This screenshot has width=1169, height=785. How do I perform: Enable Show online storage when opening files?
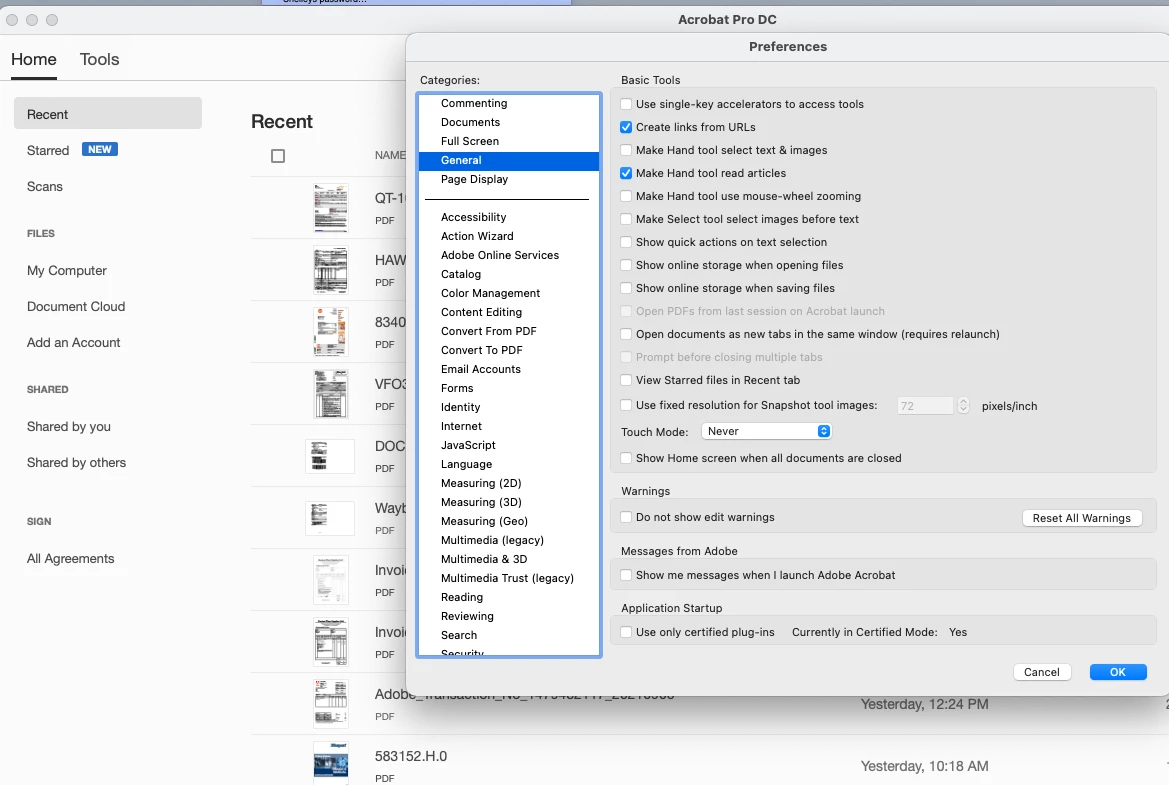point(626,265)
